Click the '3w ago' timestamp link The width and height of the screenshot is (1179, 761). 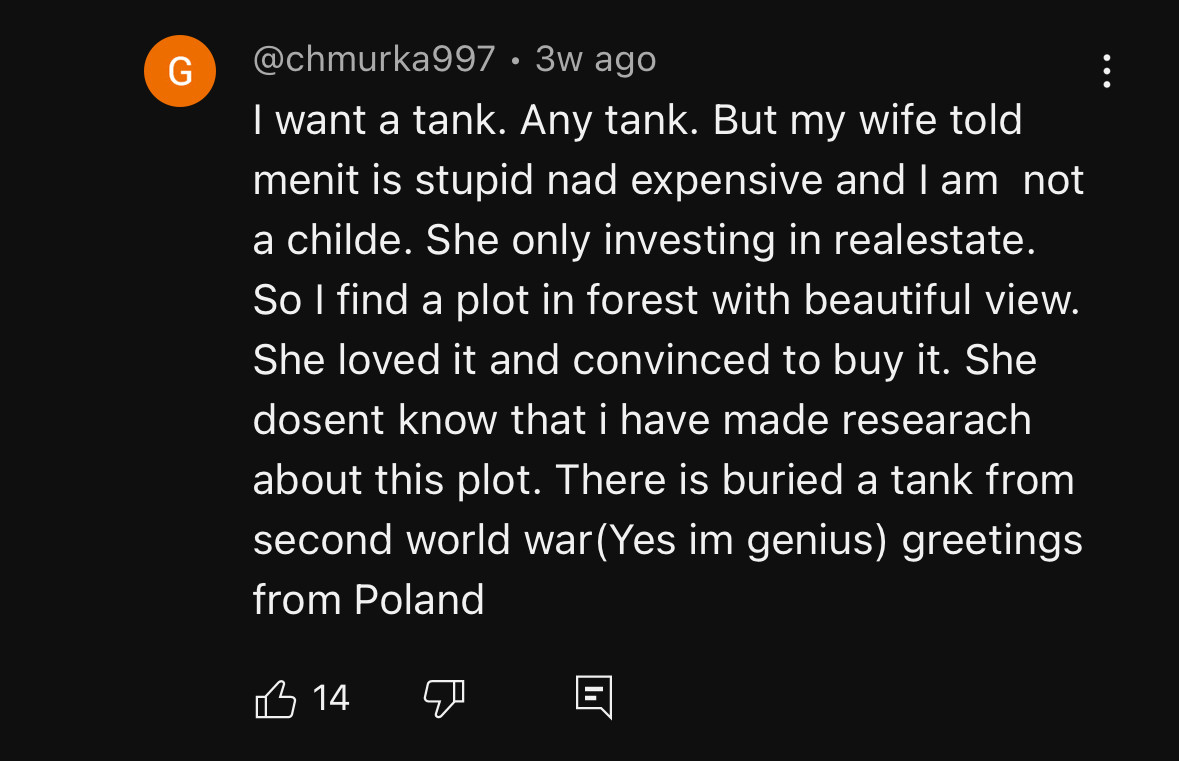coord(595,60)
